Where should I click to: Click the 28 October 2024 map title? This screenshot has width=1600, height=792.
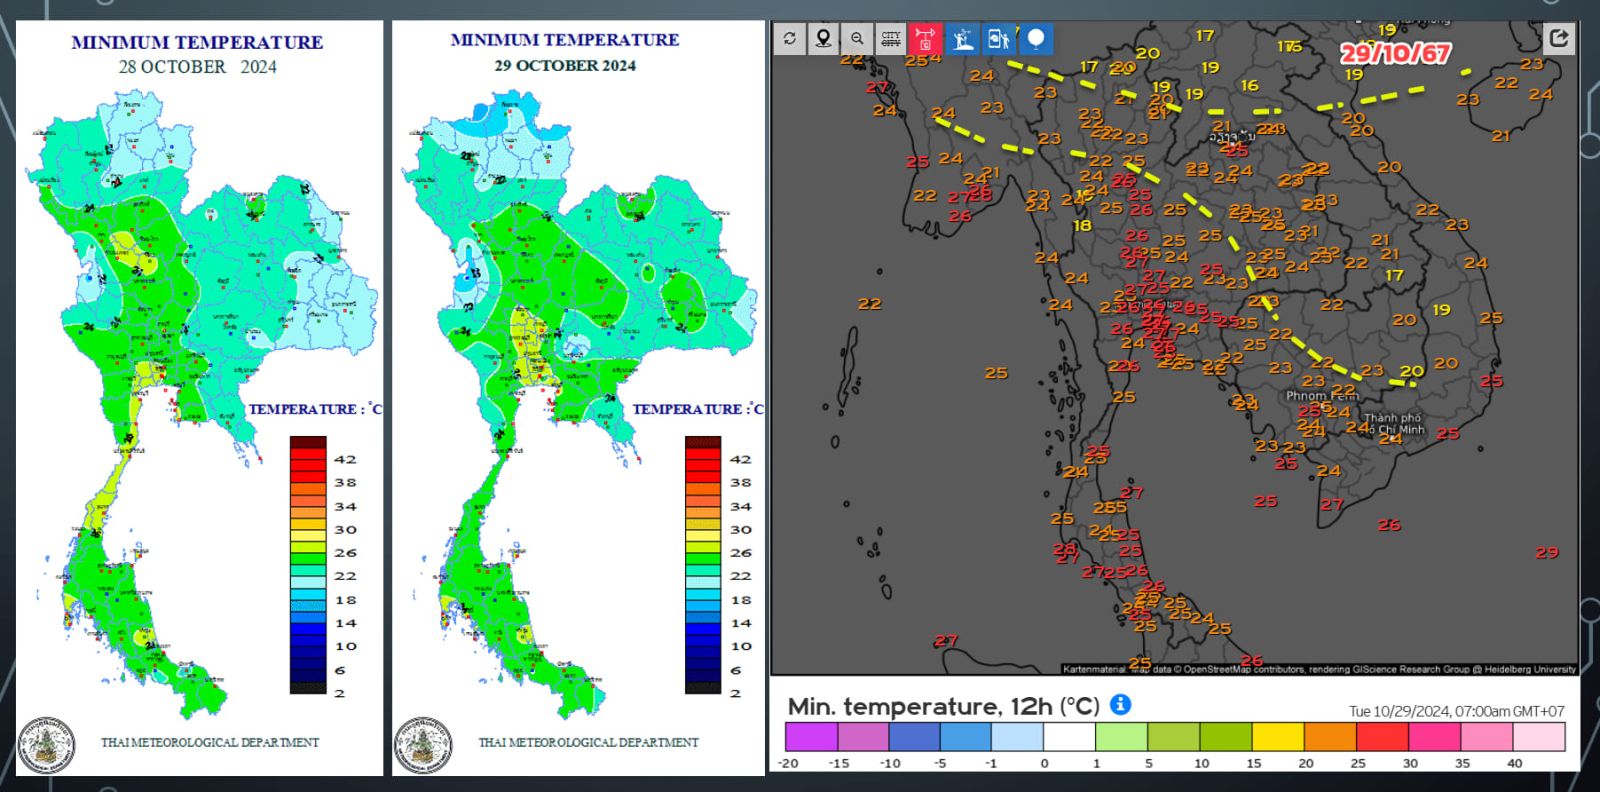coord(197,67)
